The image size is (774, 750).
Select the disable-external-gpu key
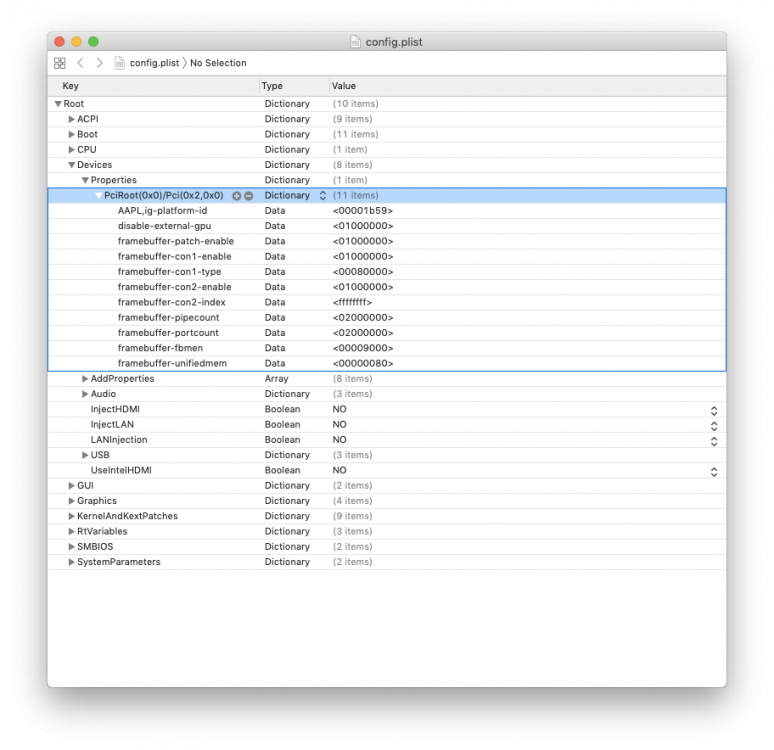[164, 226]
